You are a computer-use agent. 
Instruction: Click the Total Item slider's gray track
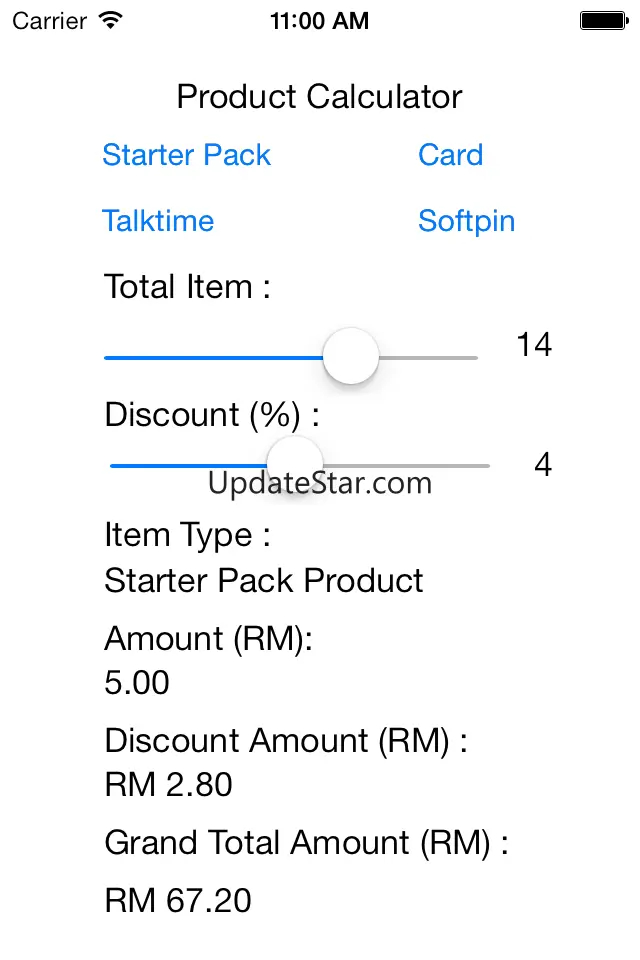[430, 357]
